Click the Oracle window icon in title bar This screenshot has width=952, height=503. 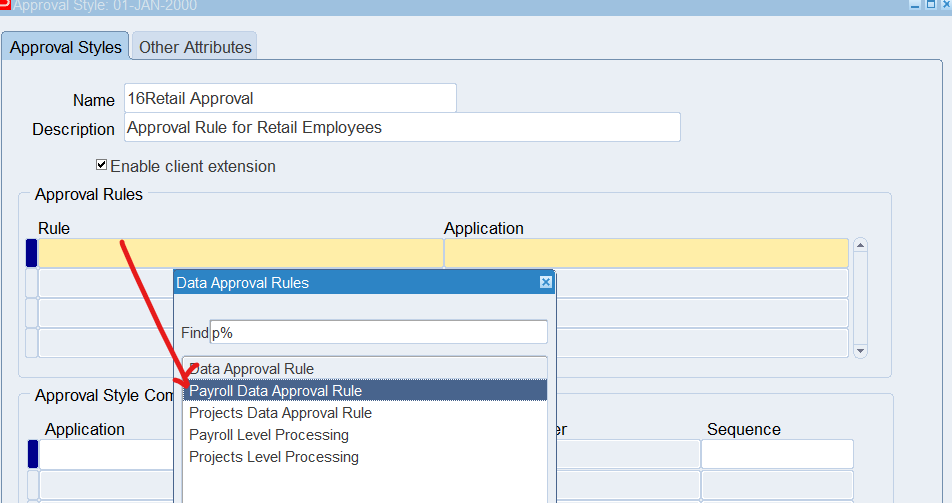point(5,5)
